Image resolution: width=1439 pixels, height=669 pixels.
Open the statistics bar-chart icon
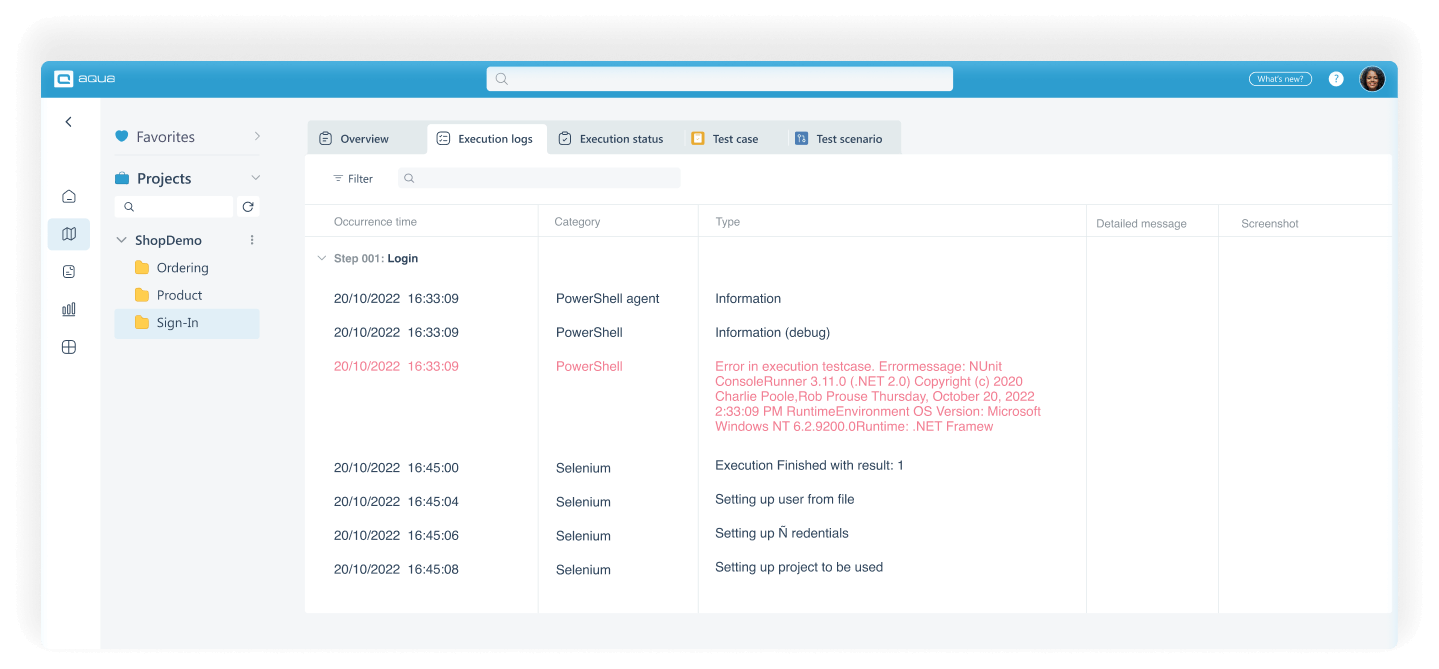coord(68,309)
